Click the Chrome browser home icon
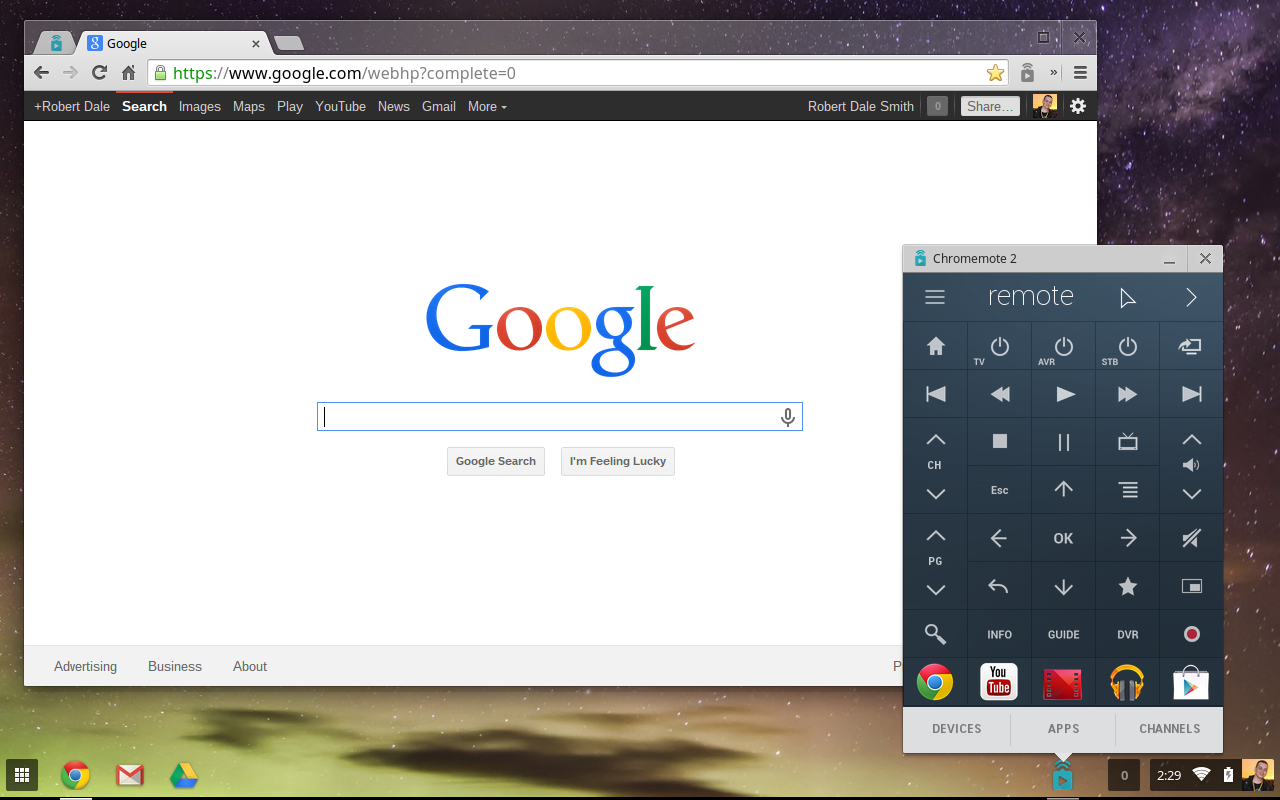Viewport: 1280px width, 800px height. point(128,72)
